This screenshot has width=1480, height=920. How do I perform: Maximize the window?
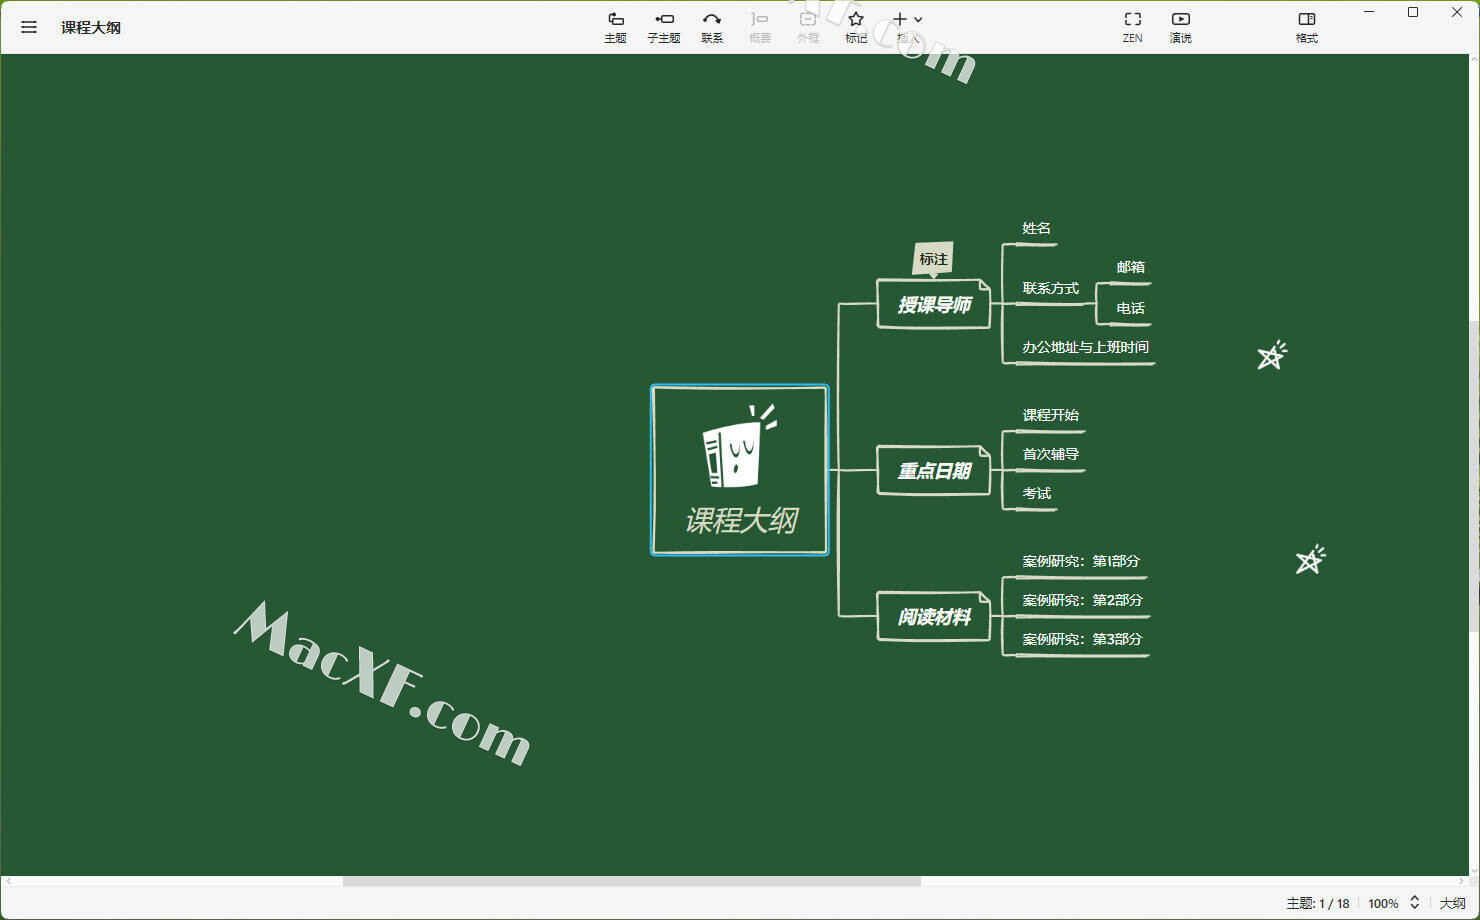tap(1413, 12)
